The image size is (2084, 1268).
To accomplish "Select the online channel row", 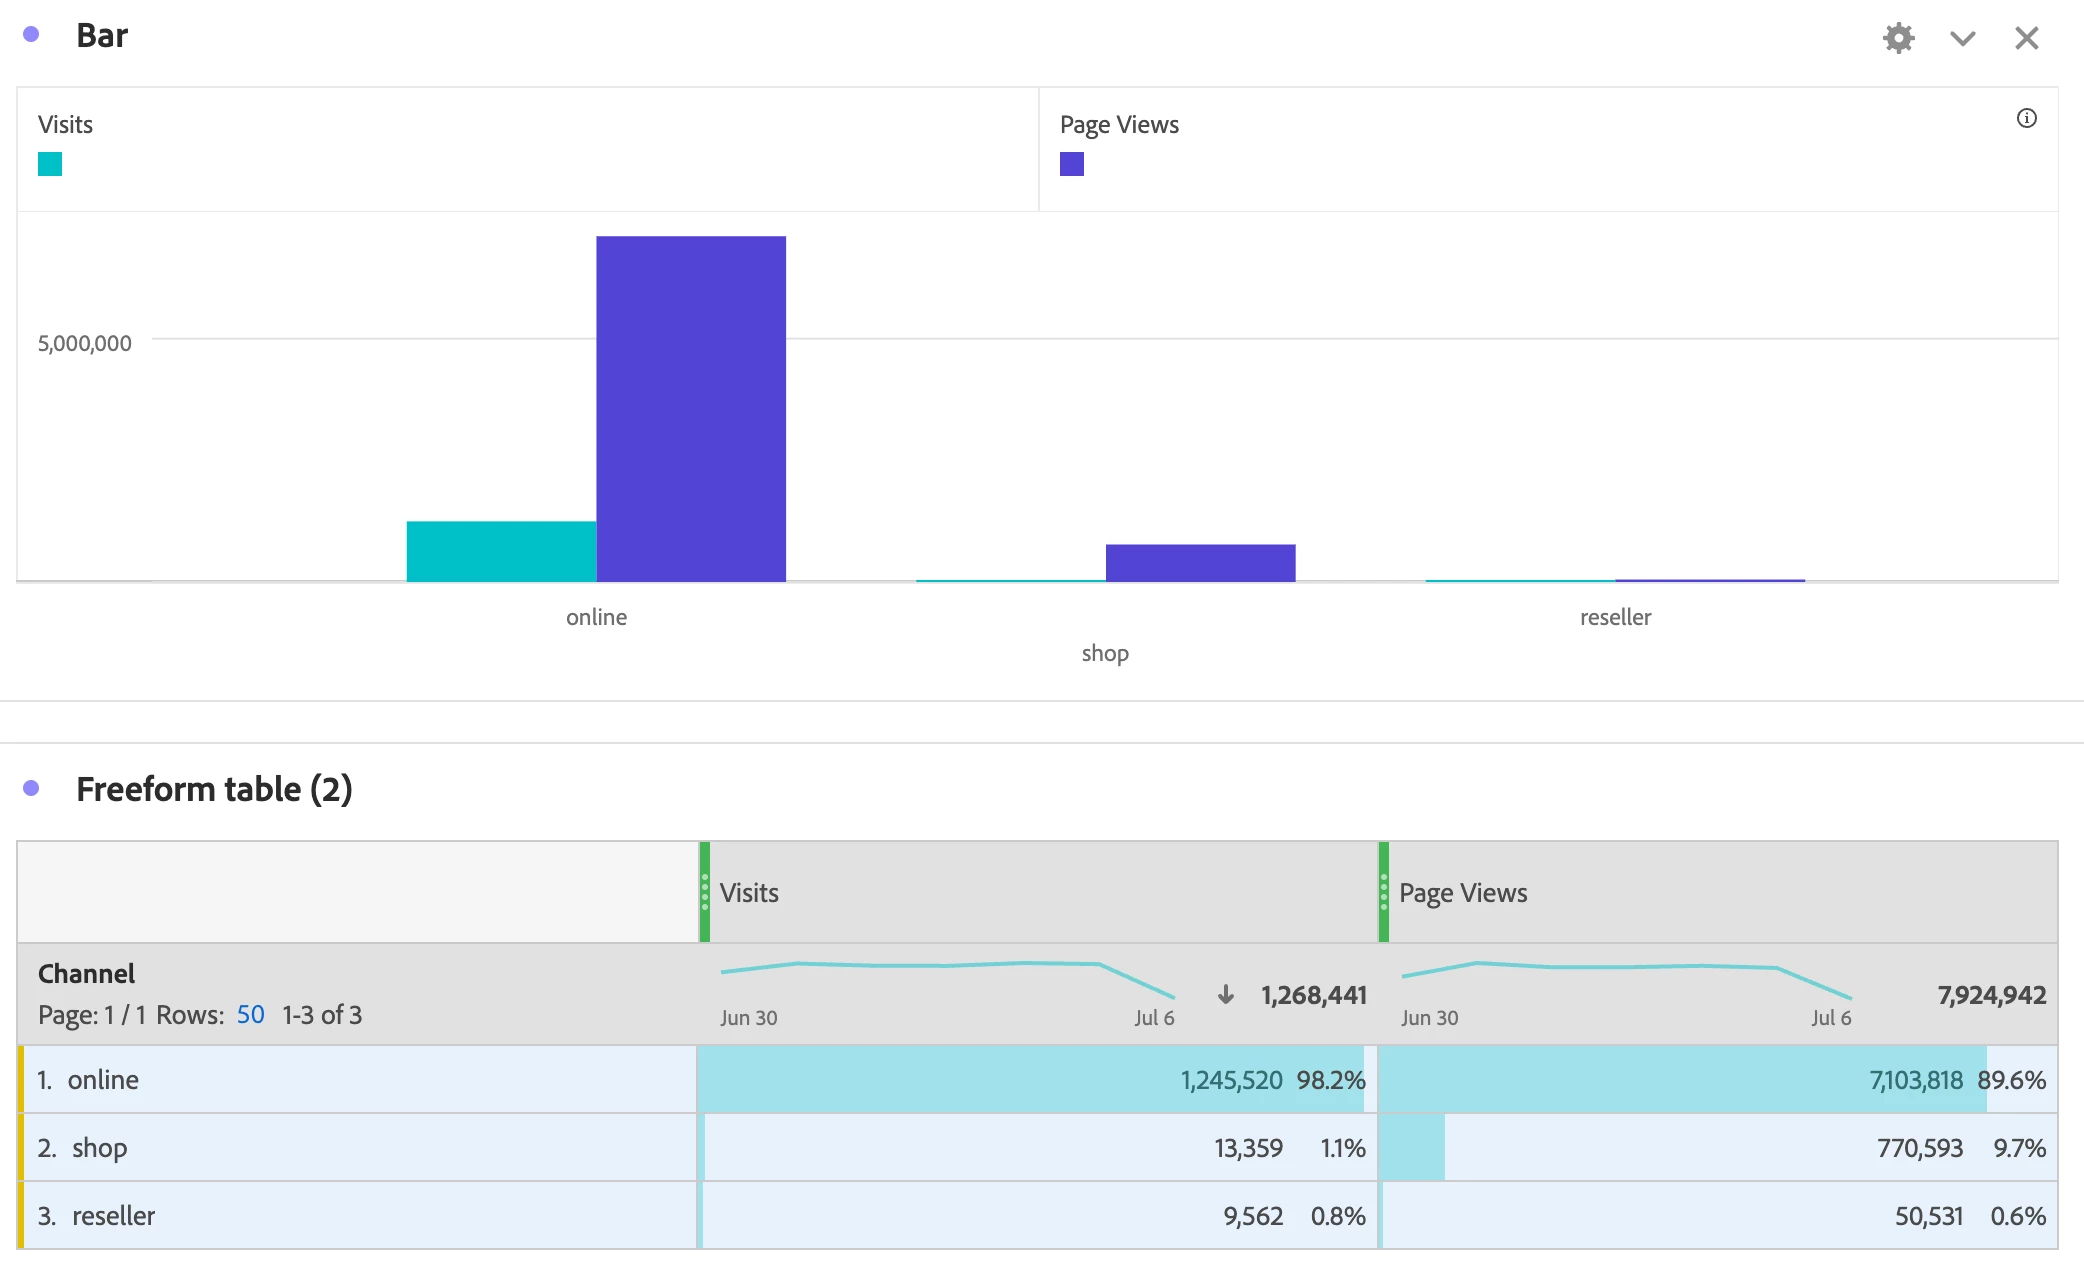I will point(103,1080).
